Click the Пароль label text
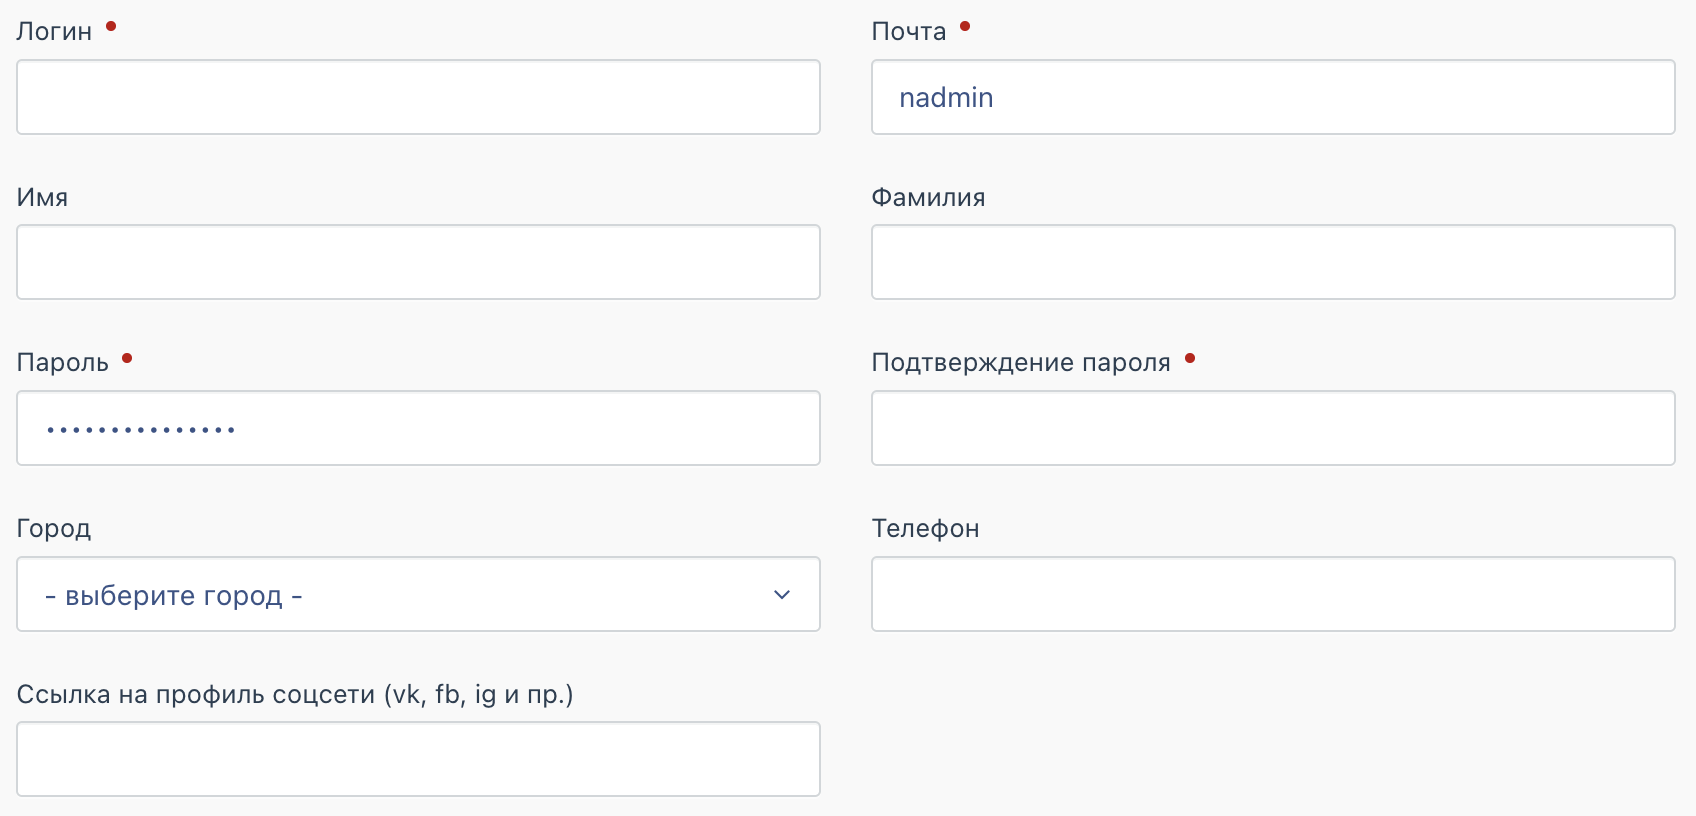The width and height of the screenshot is (1696, 816). coord(62,362)
